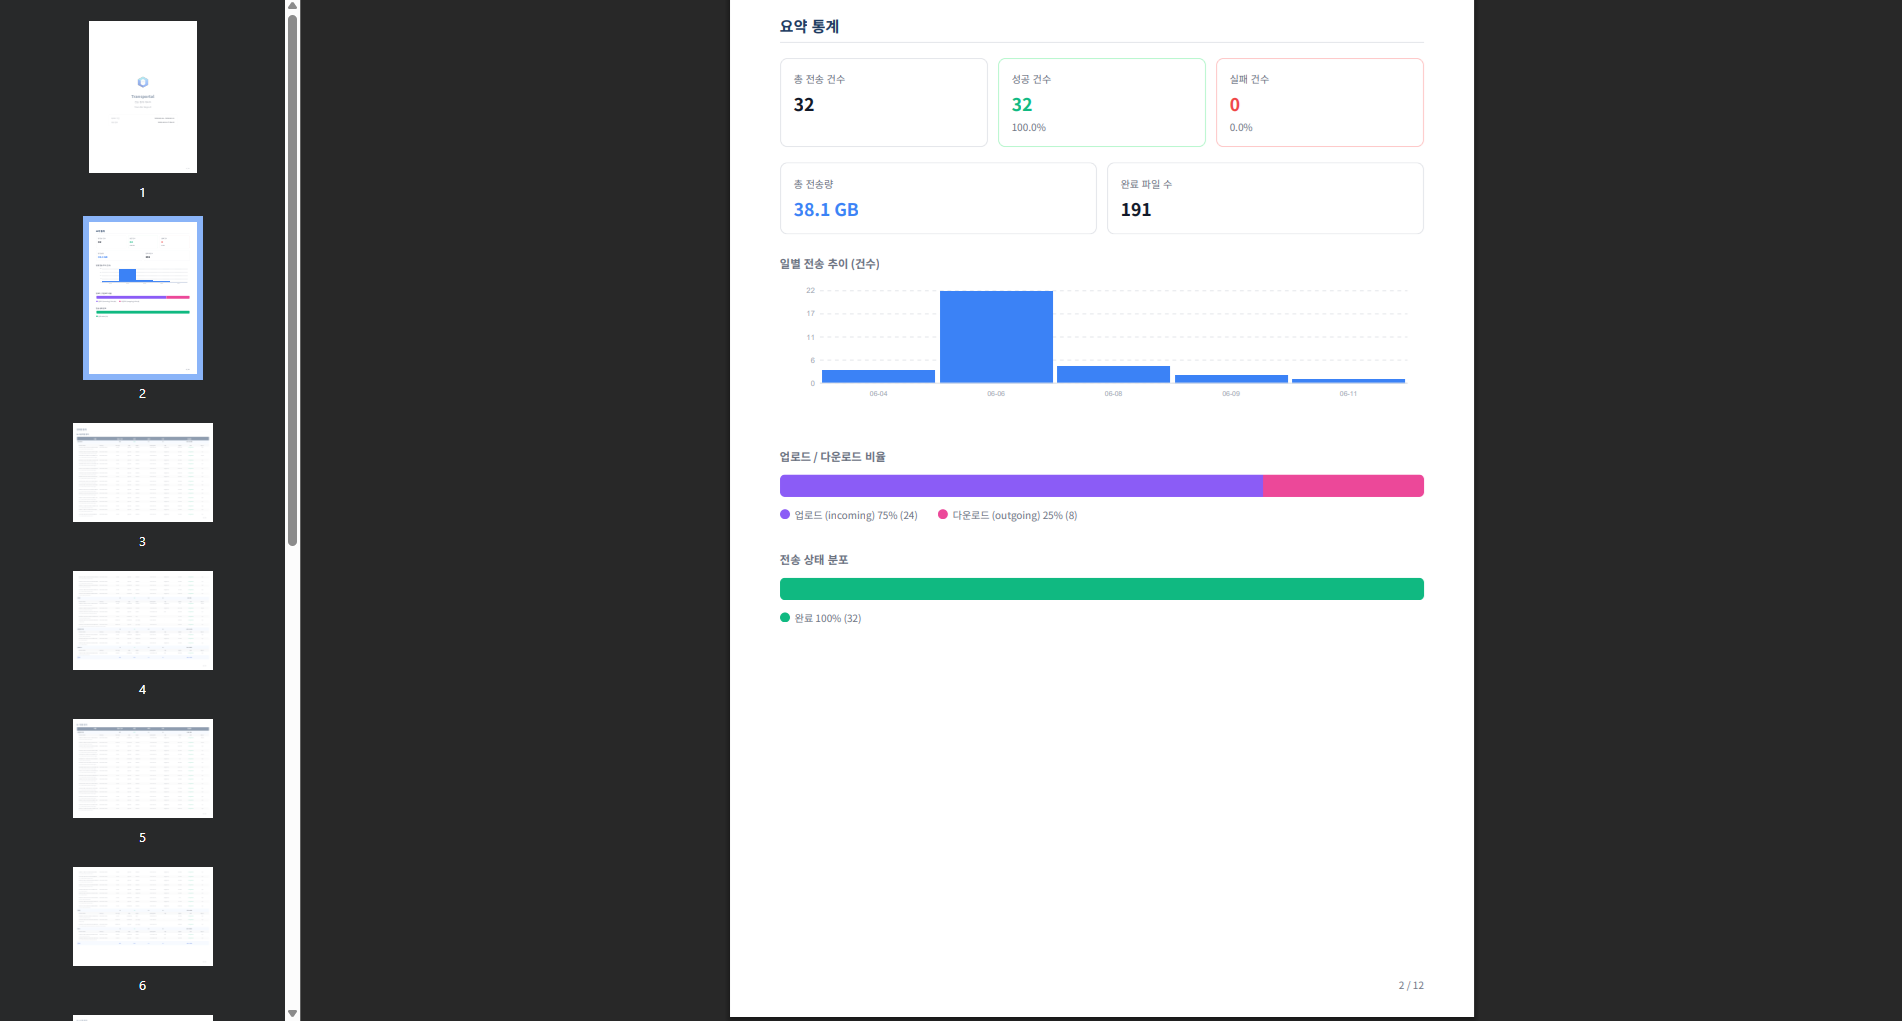This screenshot has height=1021, width=1902.
Task: Click the '업로드 / 다운로드 비율' heading
Action: pos(833,457)
